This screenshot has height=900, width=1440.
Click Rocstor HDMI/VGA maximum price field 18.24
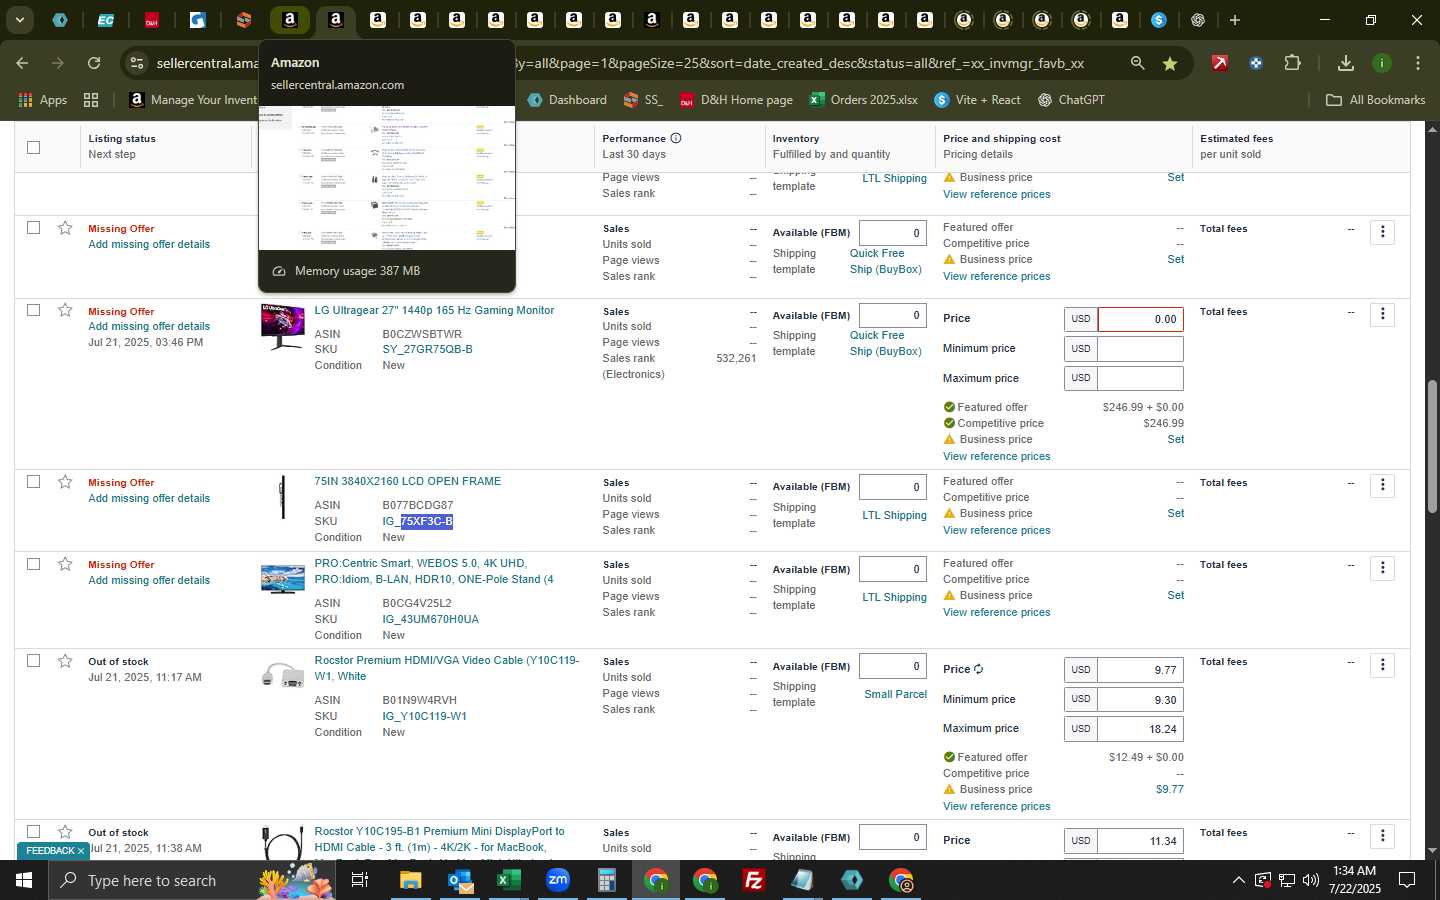pos(1140,729)
